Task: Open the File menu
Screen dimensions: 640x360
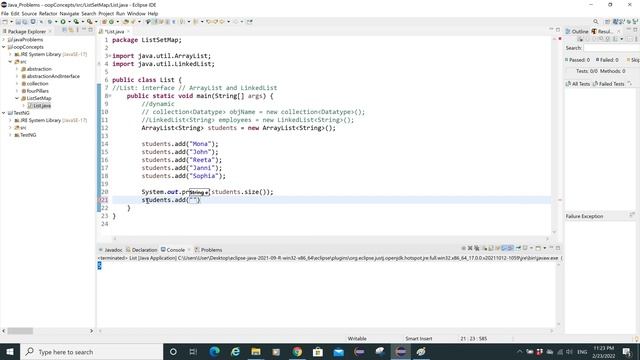Action: 5,13
